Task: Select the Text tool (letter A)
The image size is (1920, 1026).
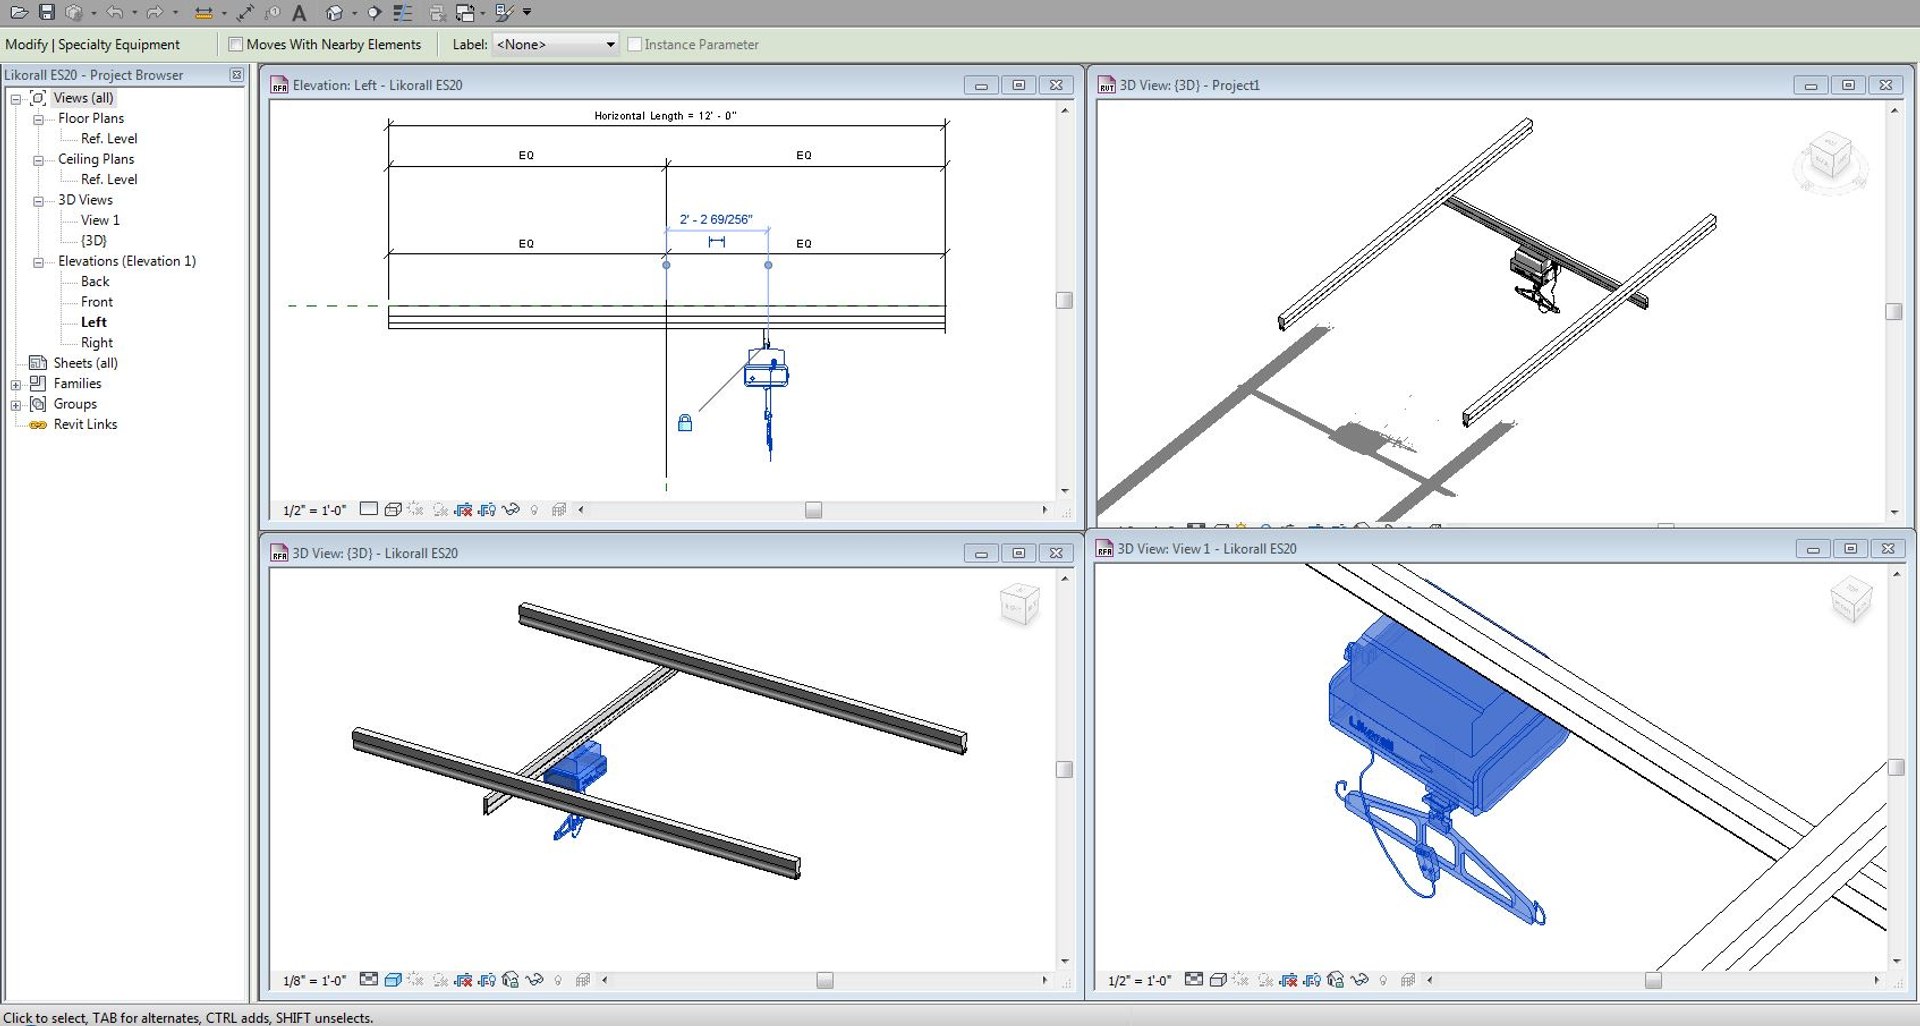Action: click(x=299, y=13)
